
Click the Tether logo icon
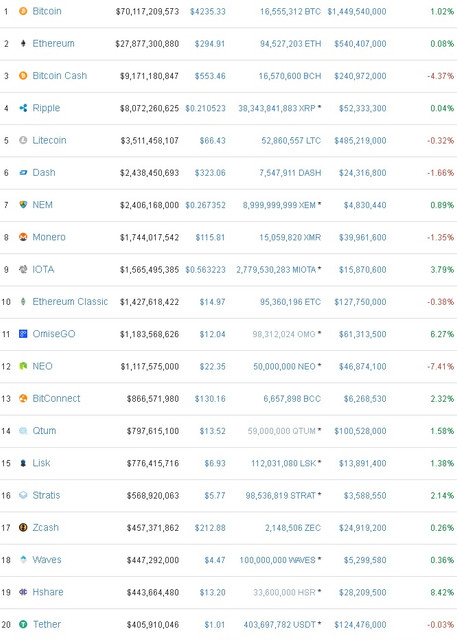pos(23,624)
